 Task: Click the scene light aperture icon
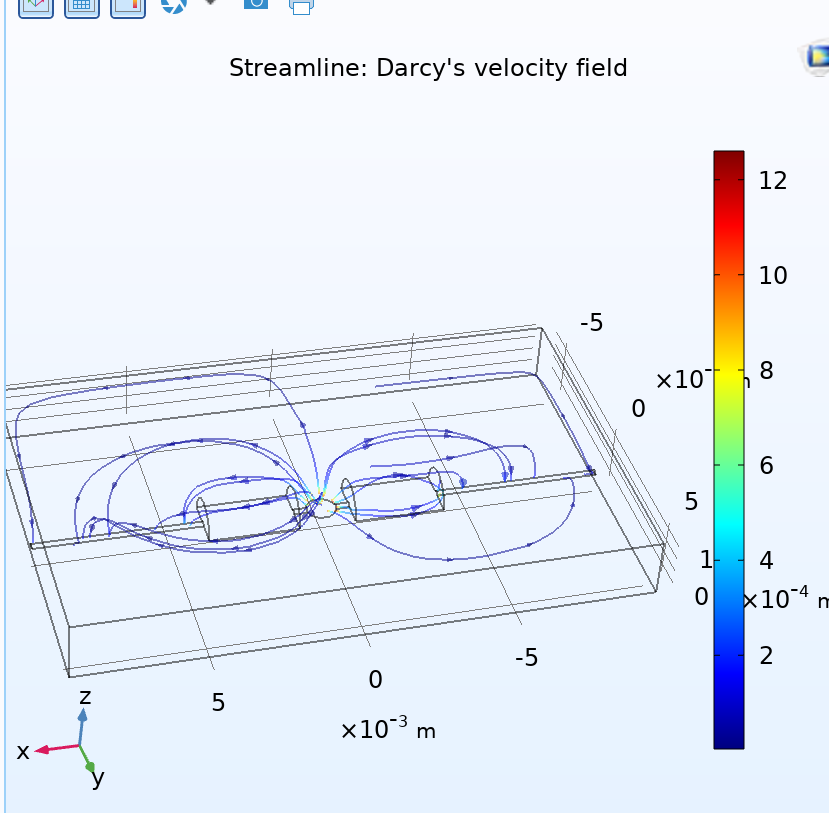[174, 5]
